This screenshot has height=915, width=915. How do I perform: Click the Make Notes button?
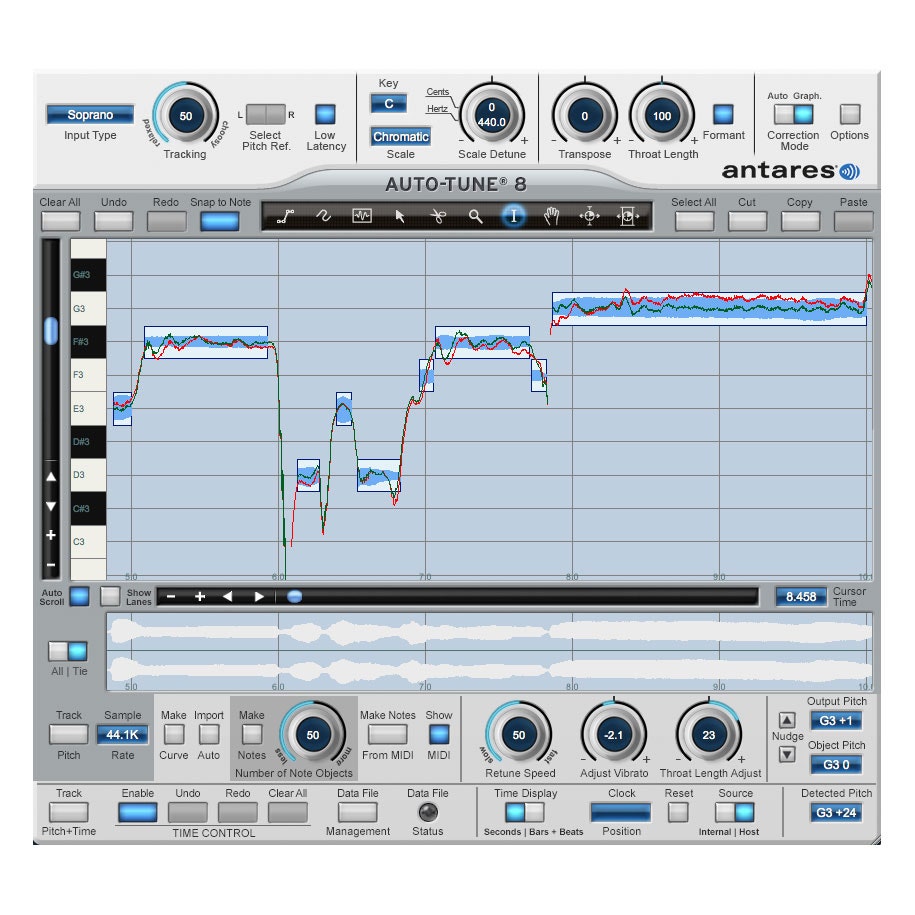click(x=252, y=734)
